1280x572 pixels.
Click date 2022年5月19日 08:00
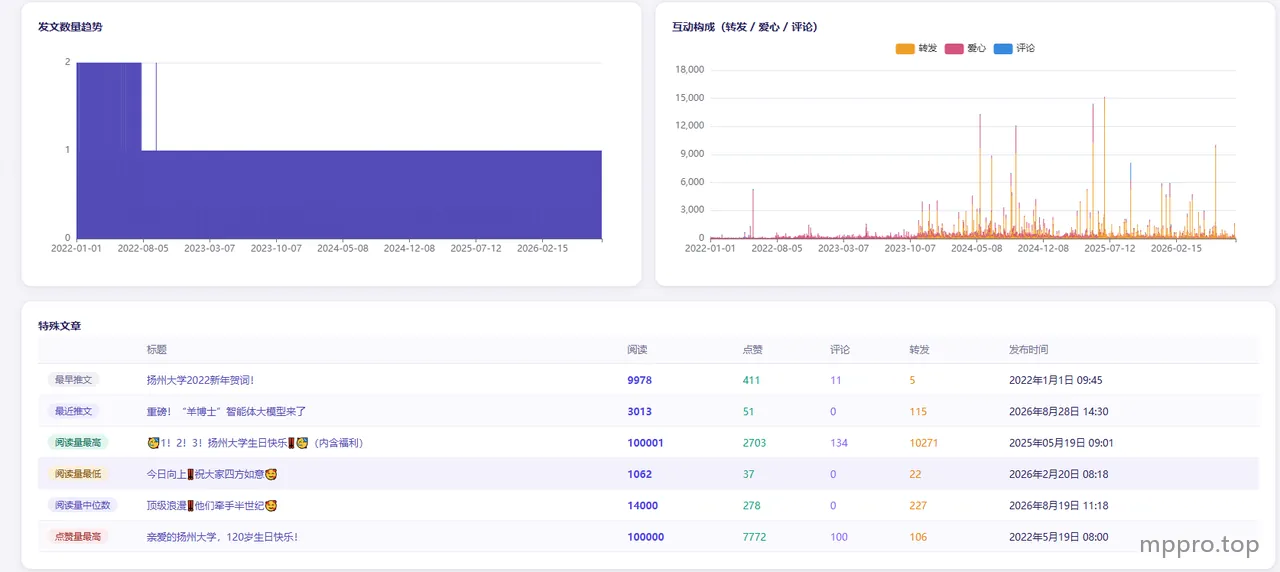1058,537
